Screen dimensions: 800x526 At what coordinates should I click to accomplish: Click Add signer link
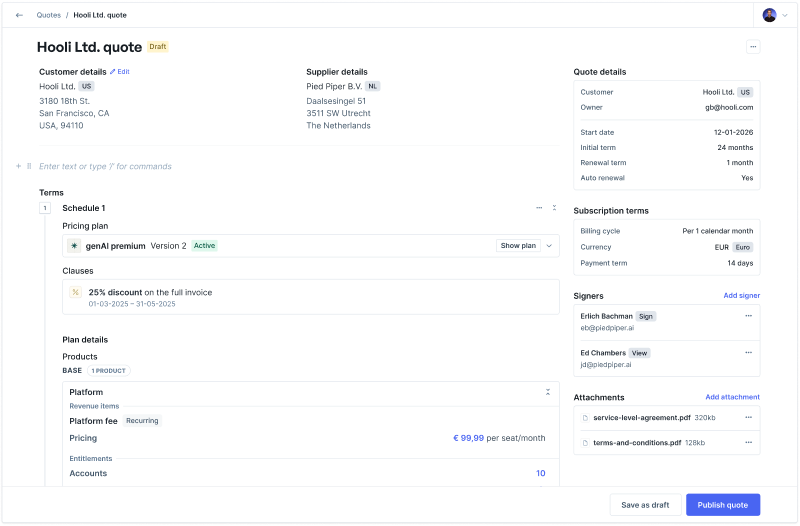pos(742,296)
